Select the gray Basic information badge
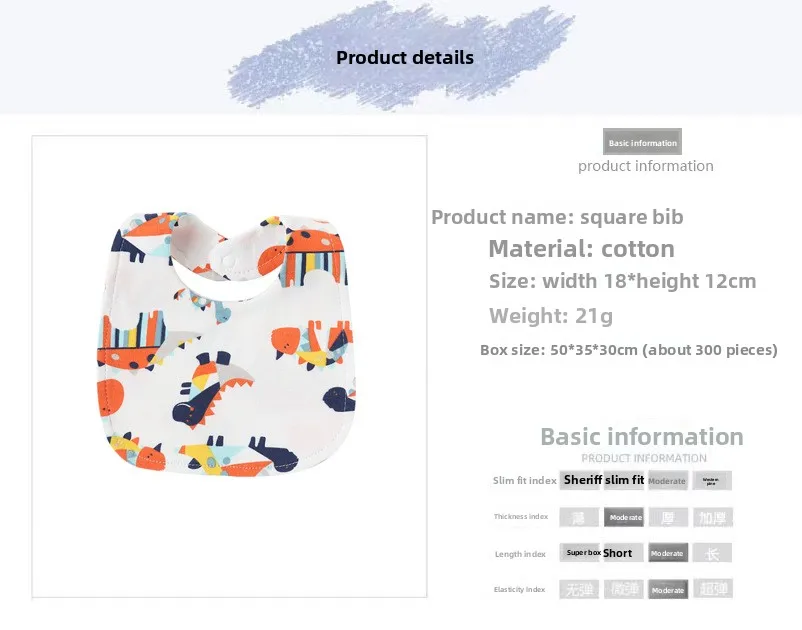 tap(642, 142)
